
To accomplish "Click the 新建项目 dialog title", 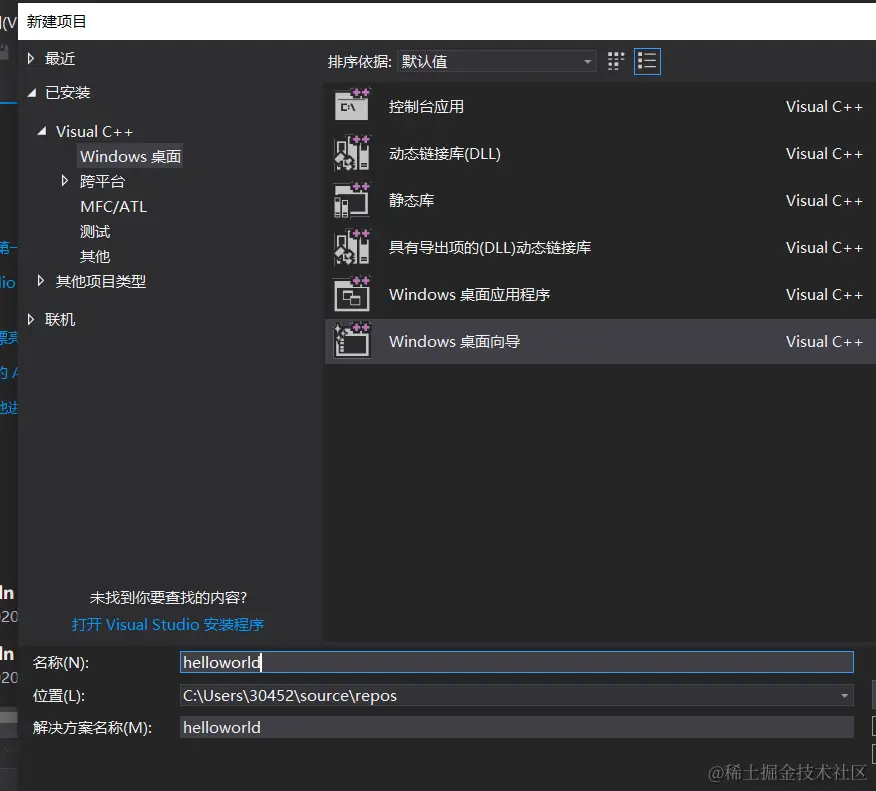I will click(56, 22).
